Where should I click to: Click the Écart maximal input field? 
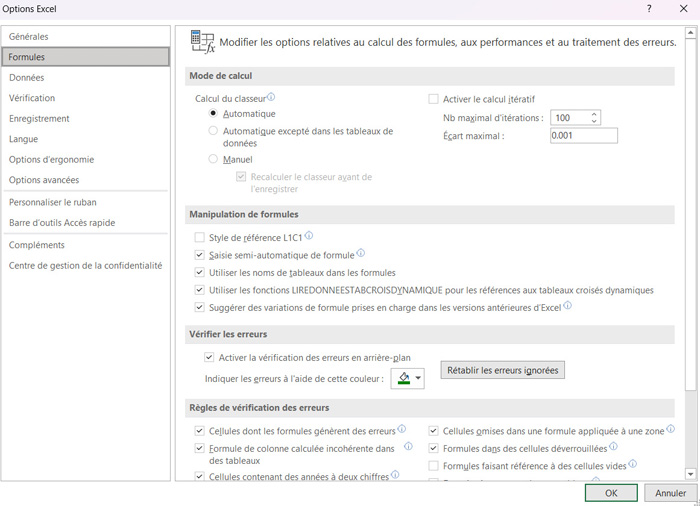coord(583,136)
